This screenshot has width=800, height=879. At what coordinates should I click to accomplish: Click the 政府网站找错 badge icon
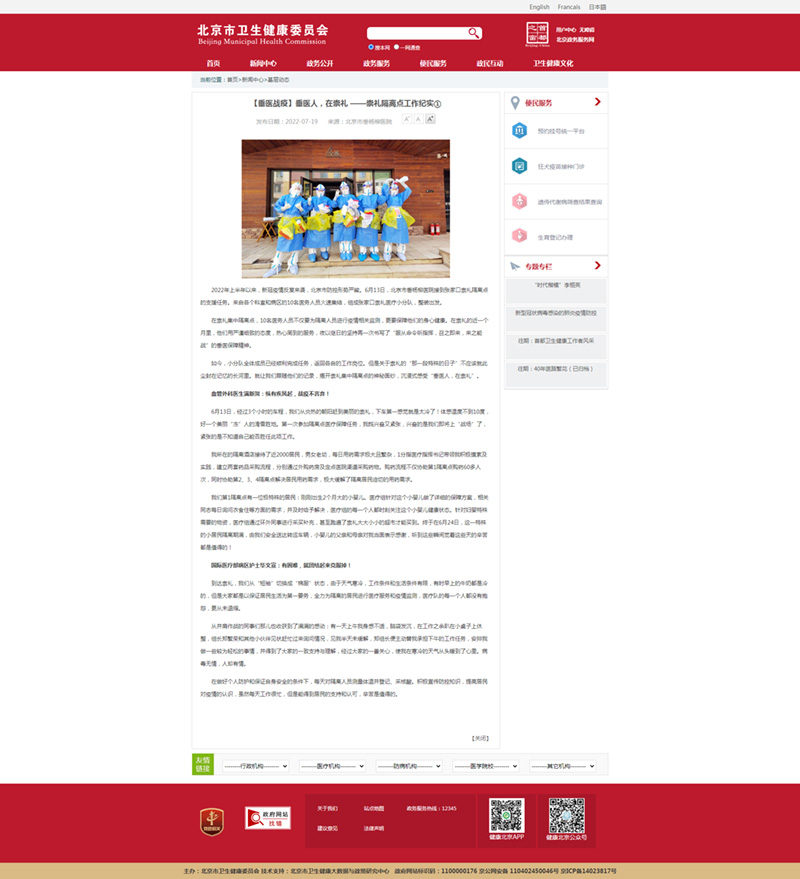(276, 818)
